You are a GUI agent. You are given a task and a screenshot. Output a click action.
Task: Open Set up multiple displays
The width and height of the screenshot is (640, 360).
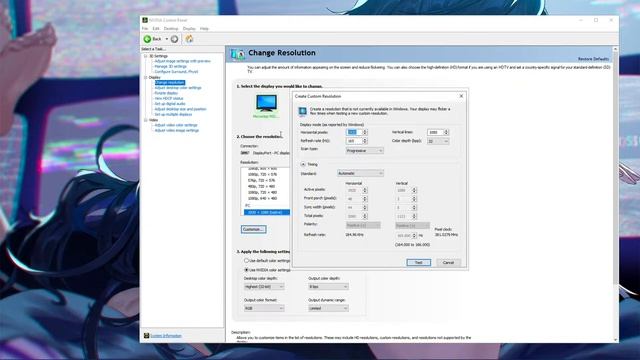(173, 114)
